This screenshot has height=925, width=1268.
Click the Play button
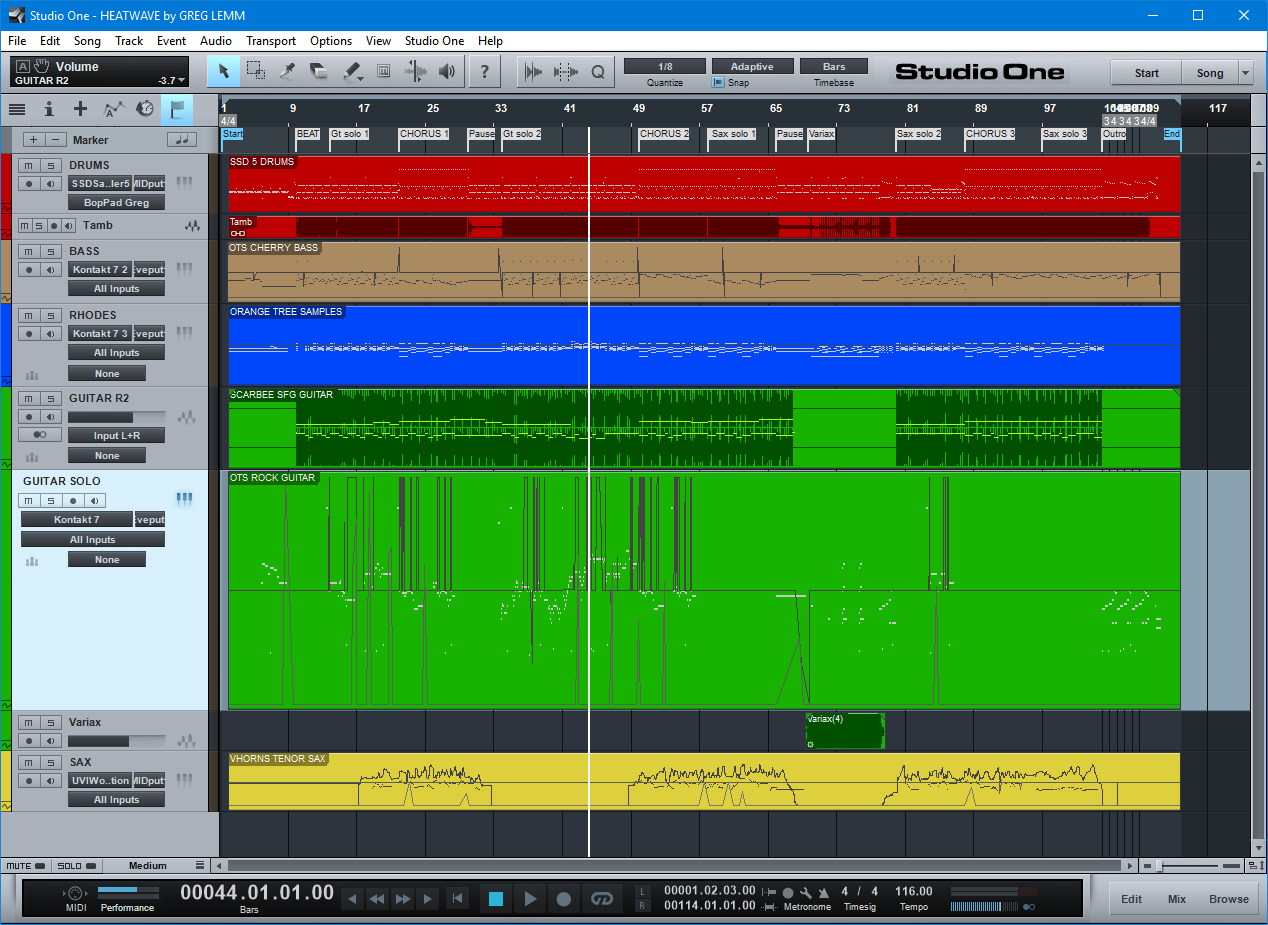531,899
